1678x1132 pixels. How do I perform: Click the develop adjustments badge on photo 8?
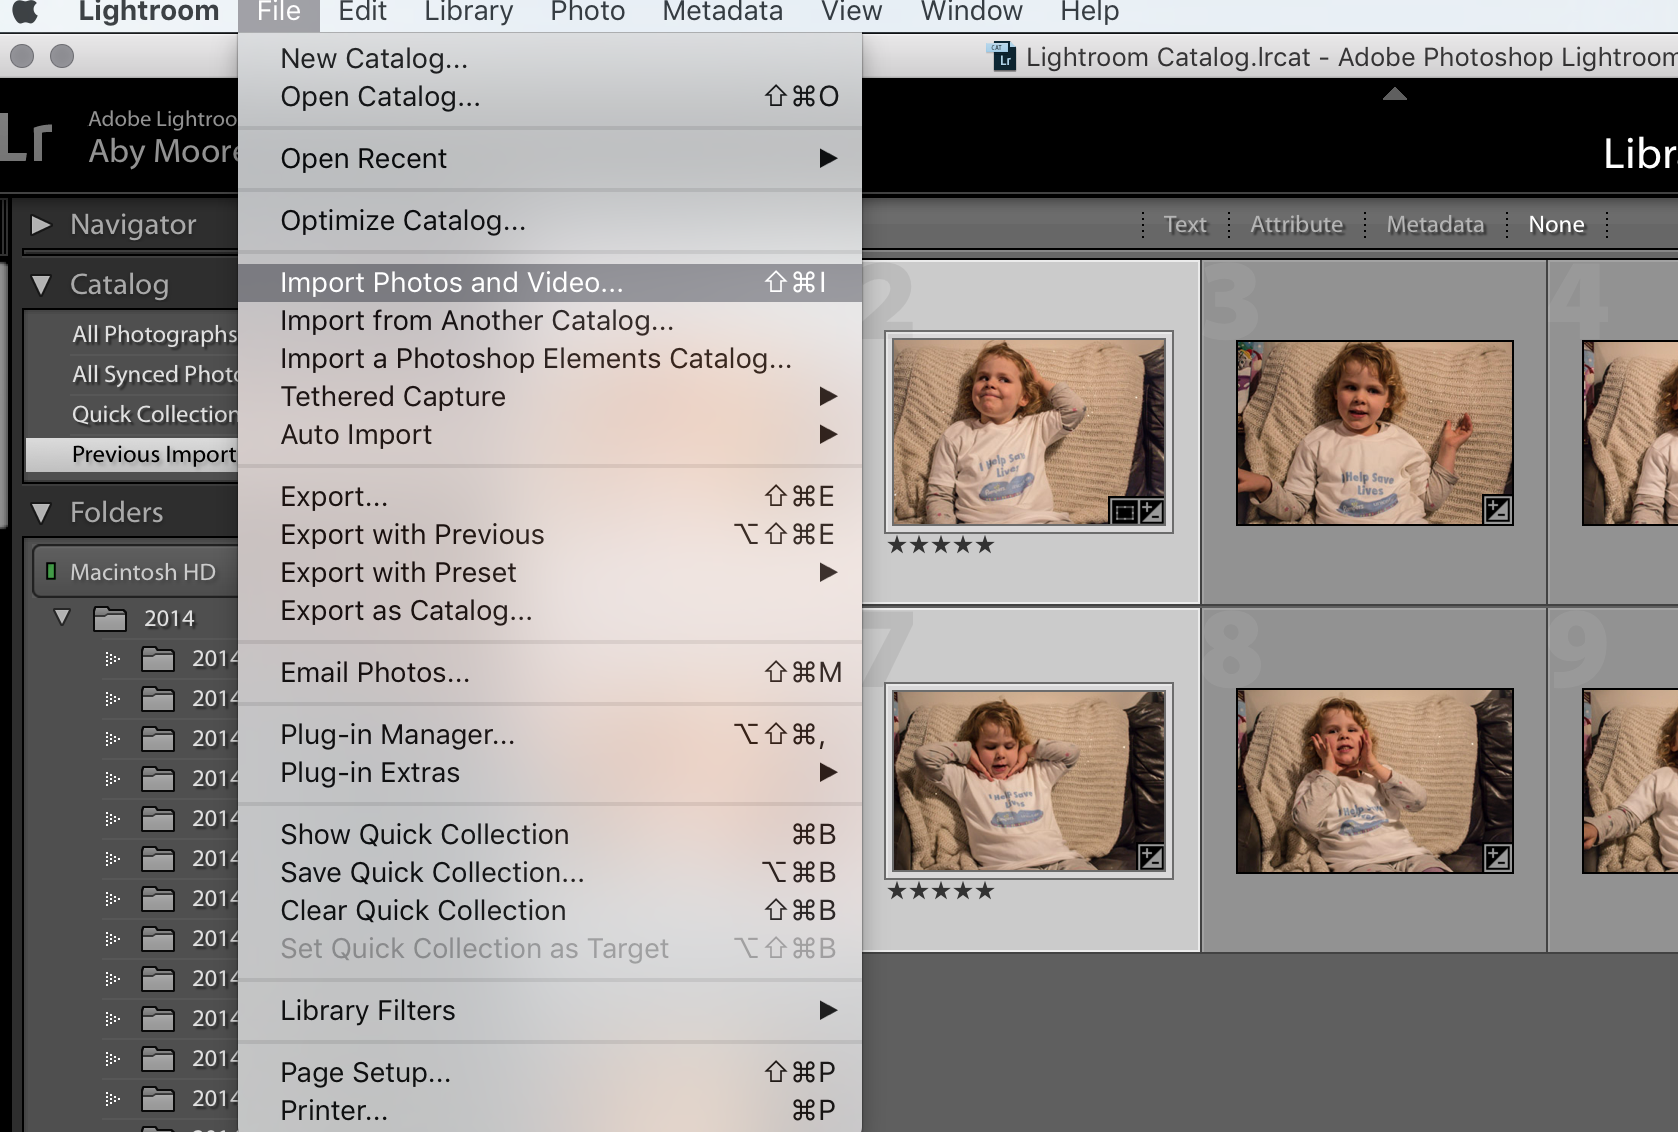1497,858
